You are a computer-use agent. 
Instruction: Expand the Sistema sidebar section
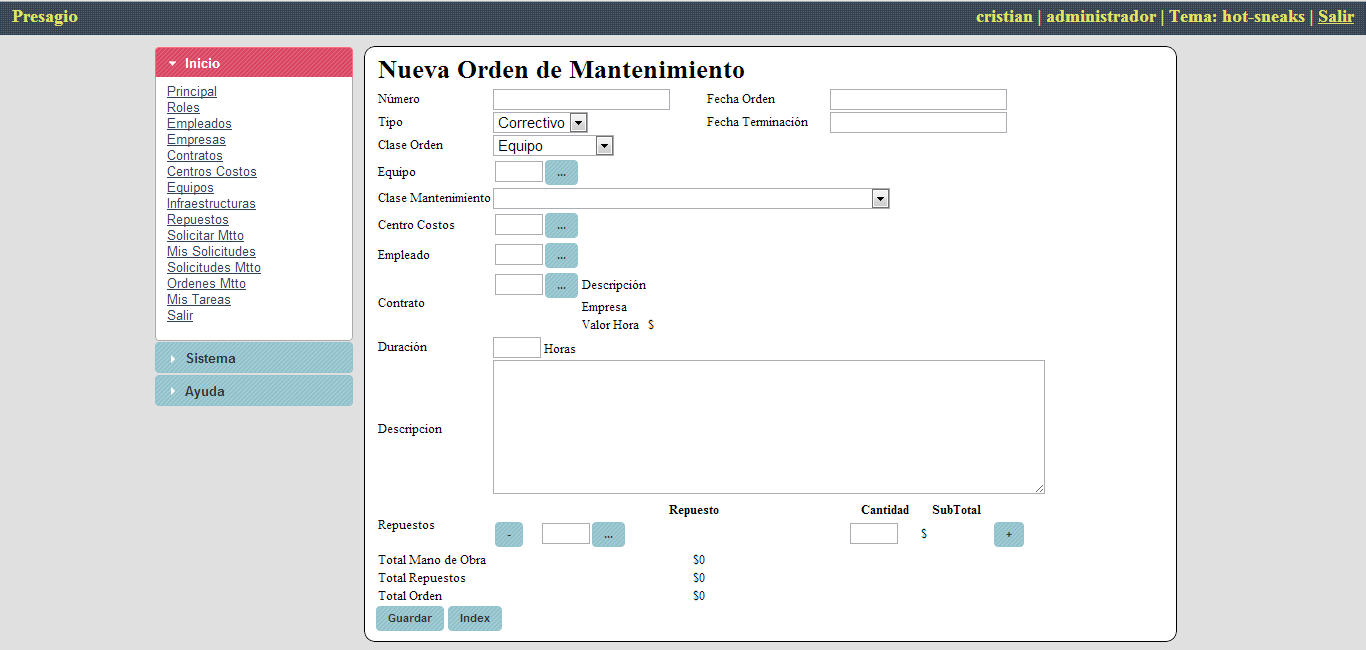pos(253,357)
